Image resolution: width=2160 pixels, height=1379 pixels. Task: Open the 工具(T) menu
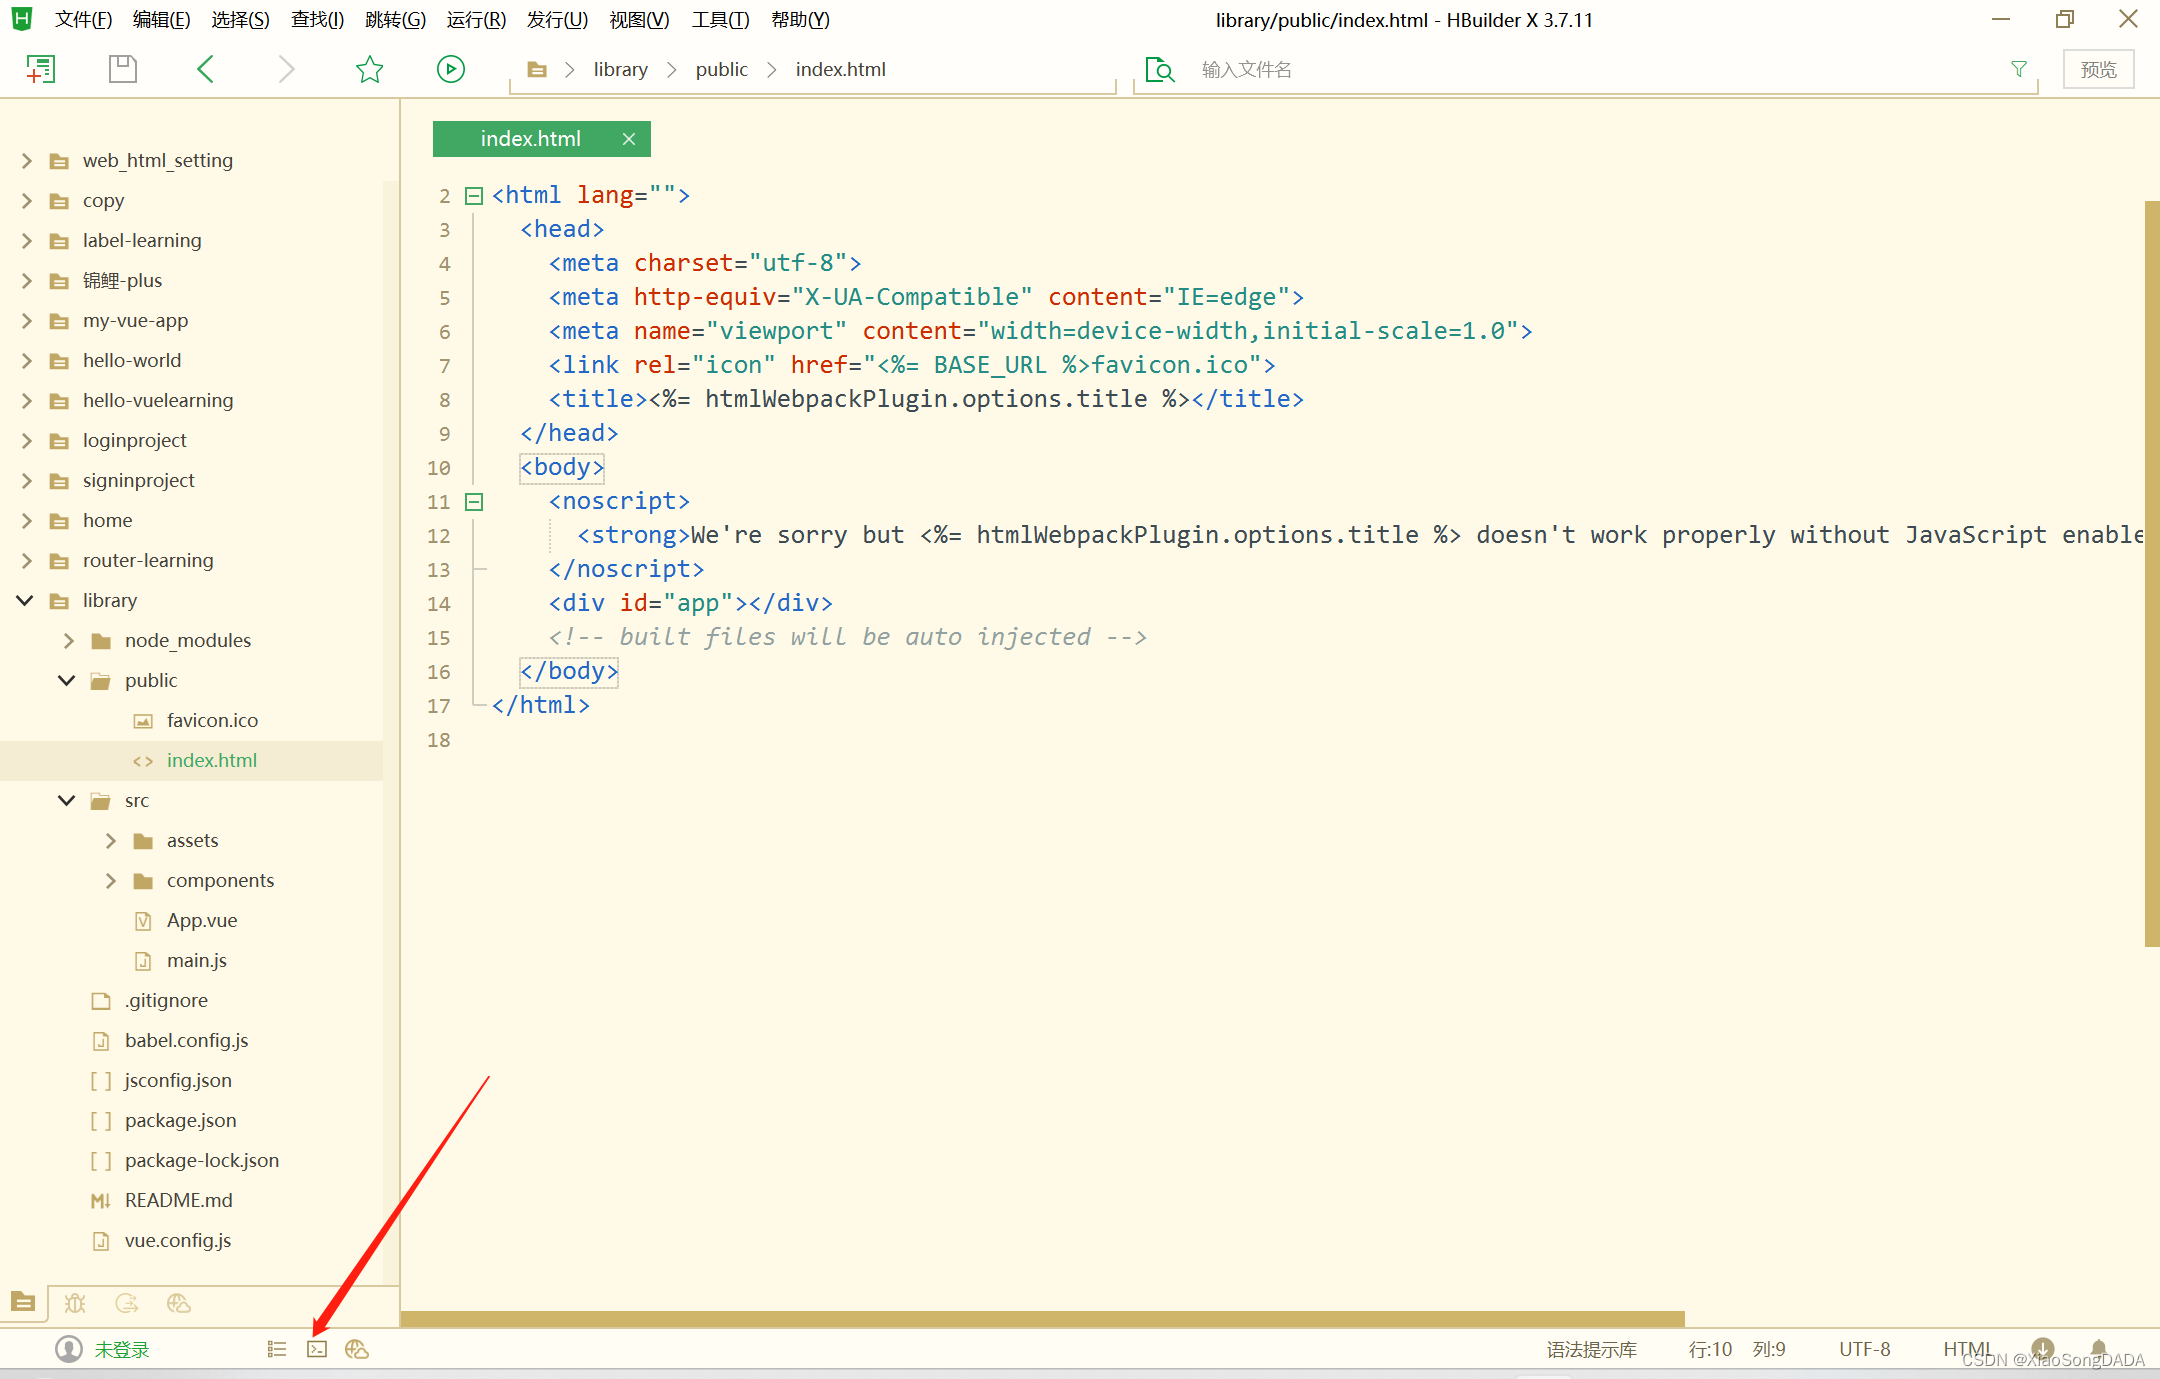point(720,20)
